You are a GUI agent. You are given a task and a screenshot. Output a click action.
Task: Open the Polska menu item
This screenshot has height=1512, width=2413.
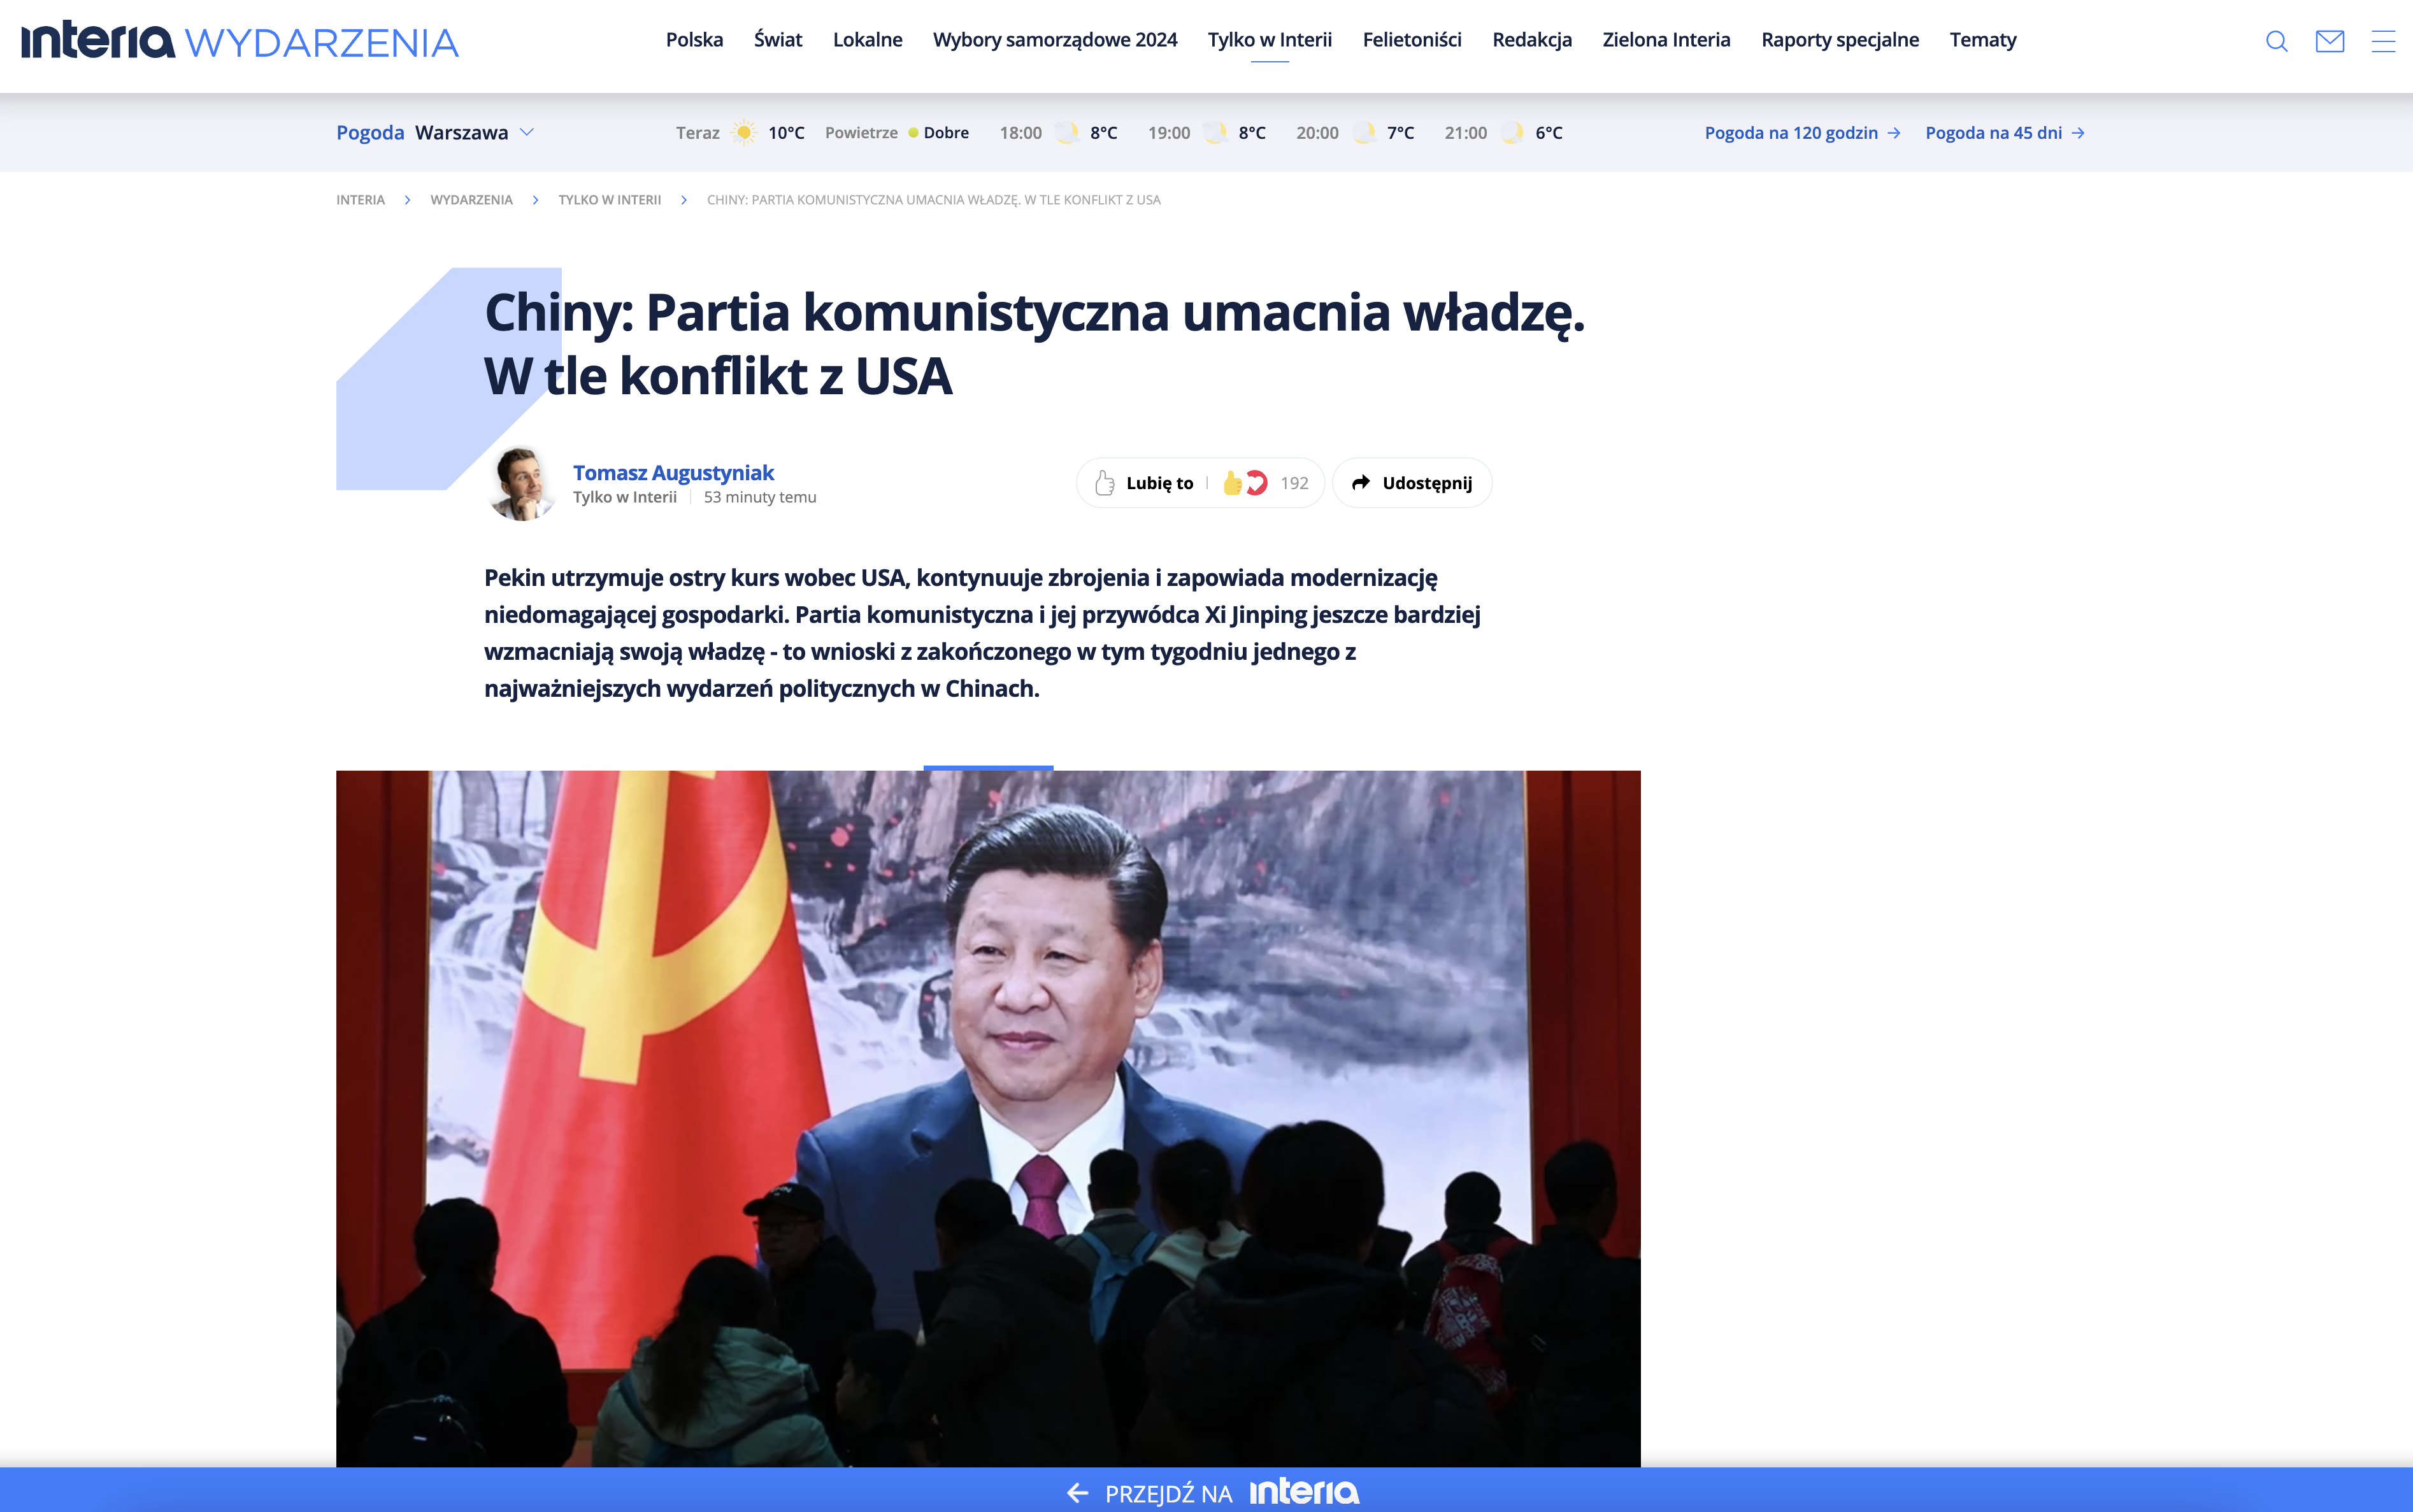click(694, 40)
